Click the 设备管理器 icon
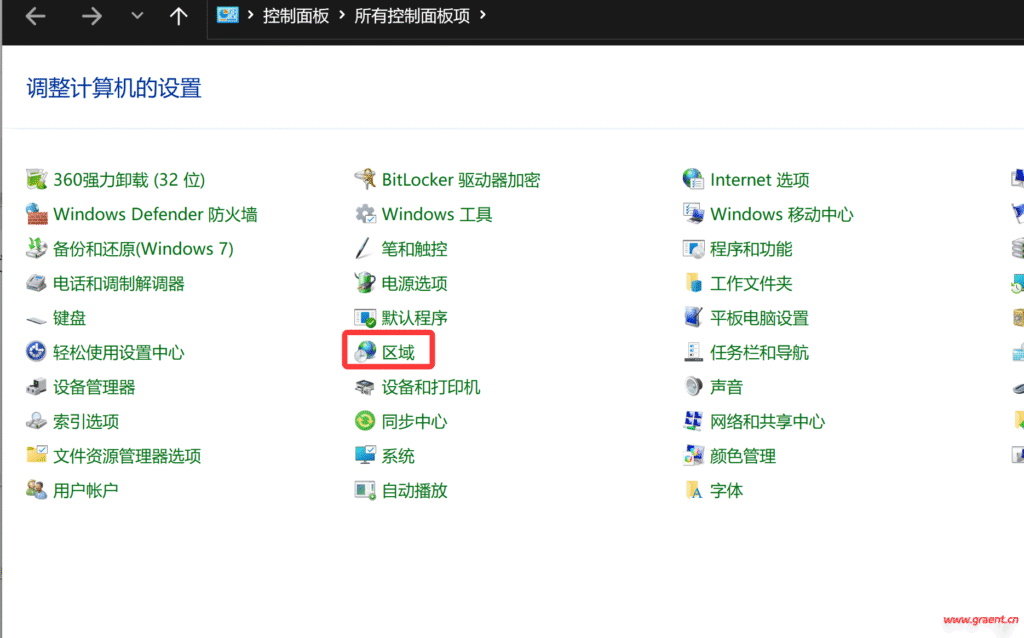Screen dimensions: 1024x638 (37, 387)
